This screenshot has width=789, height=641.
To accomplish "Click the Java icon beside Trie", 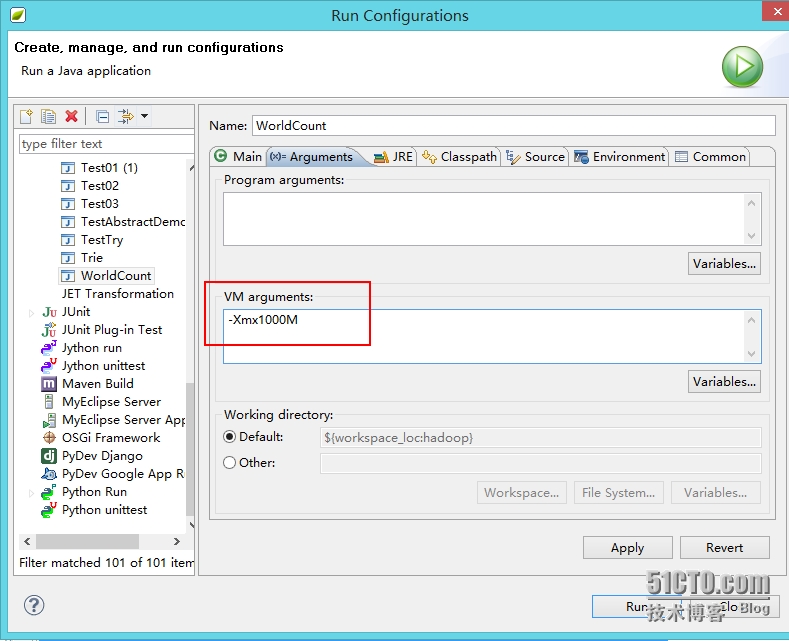I will point(67,258).
